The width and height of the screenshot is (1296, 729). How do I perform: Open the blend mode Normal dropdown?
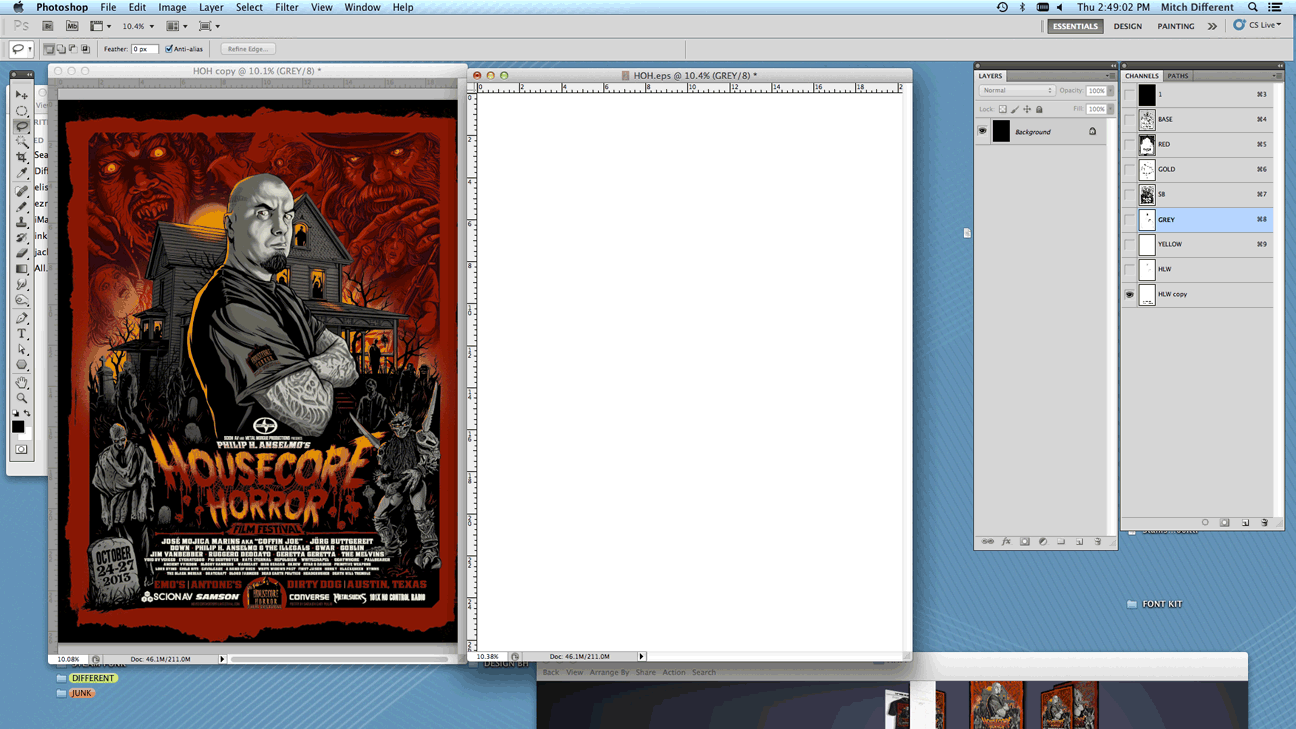pos(1017,90)
